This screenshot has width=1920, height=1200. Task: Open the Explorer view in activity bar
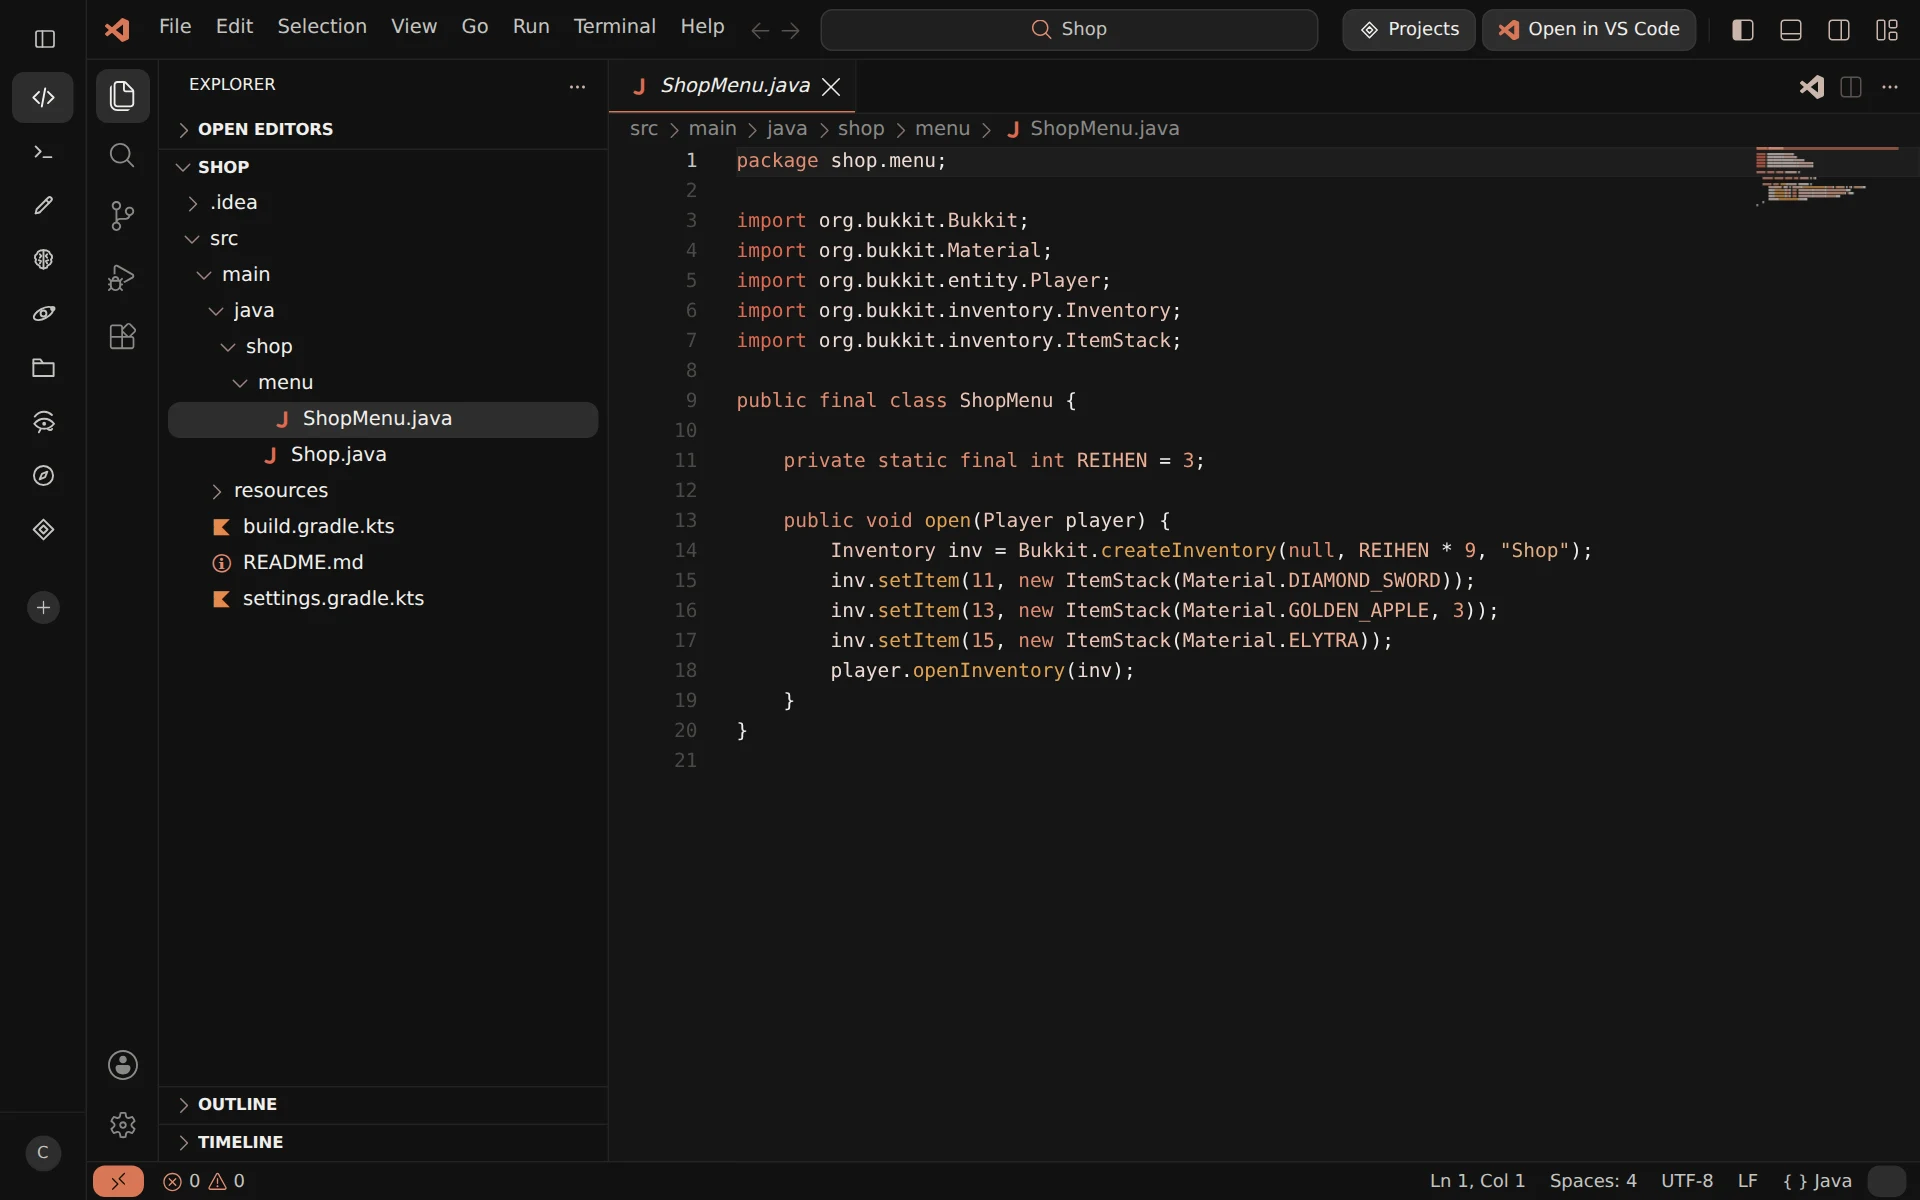point(122,96)
